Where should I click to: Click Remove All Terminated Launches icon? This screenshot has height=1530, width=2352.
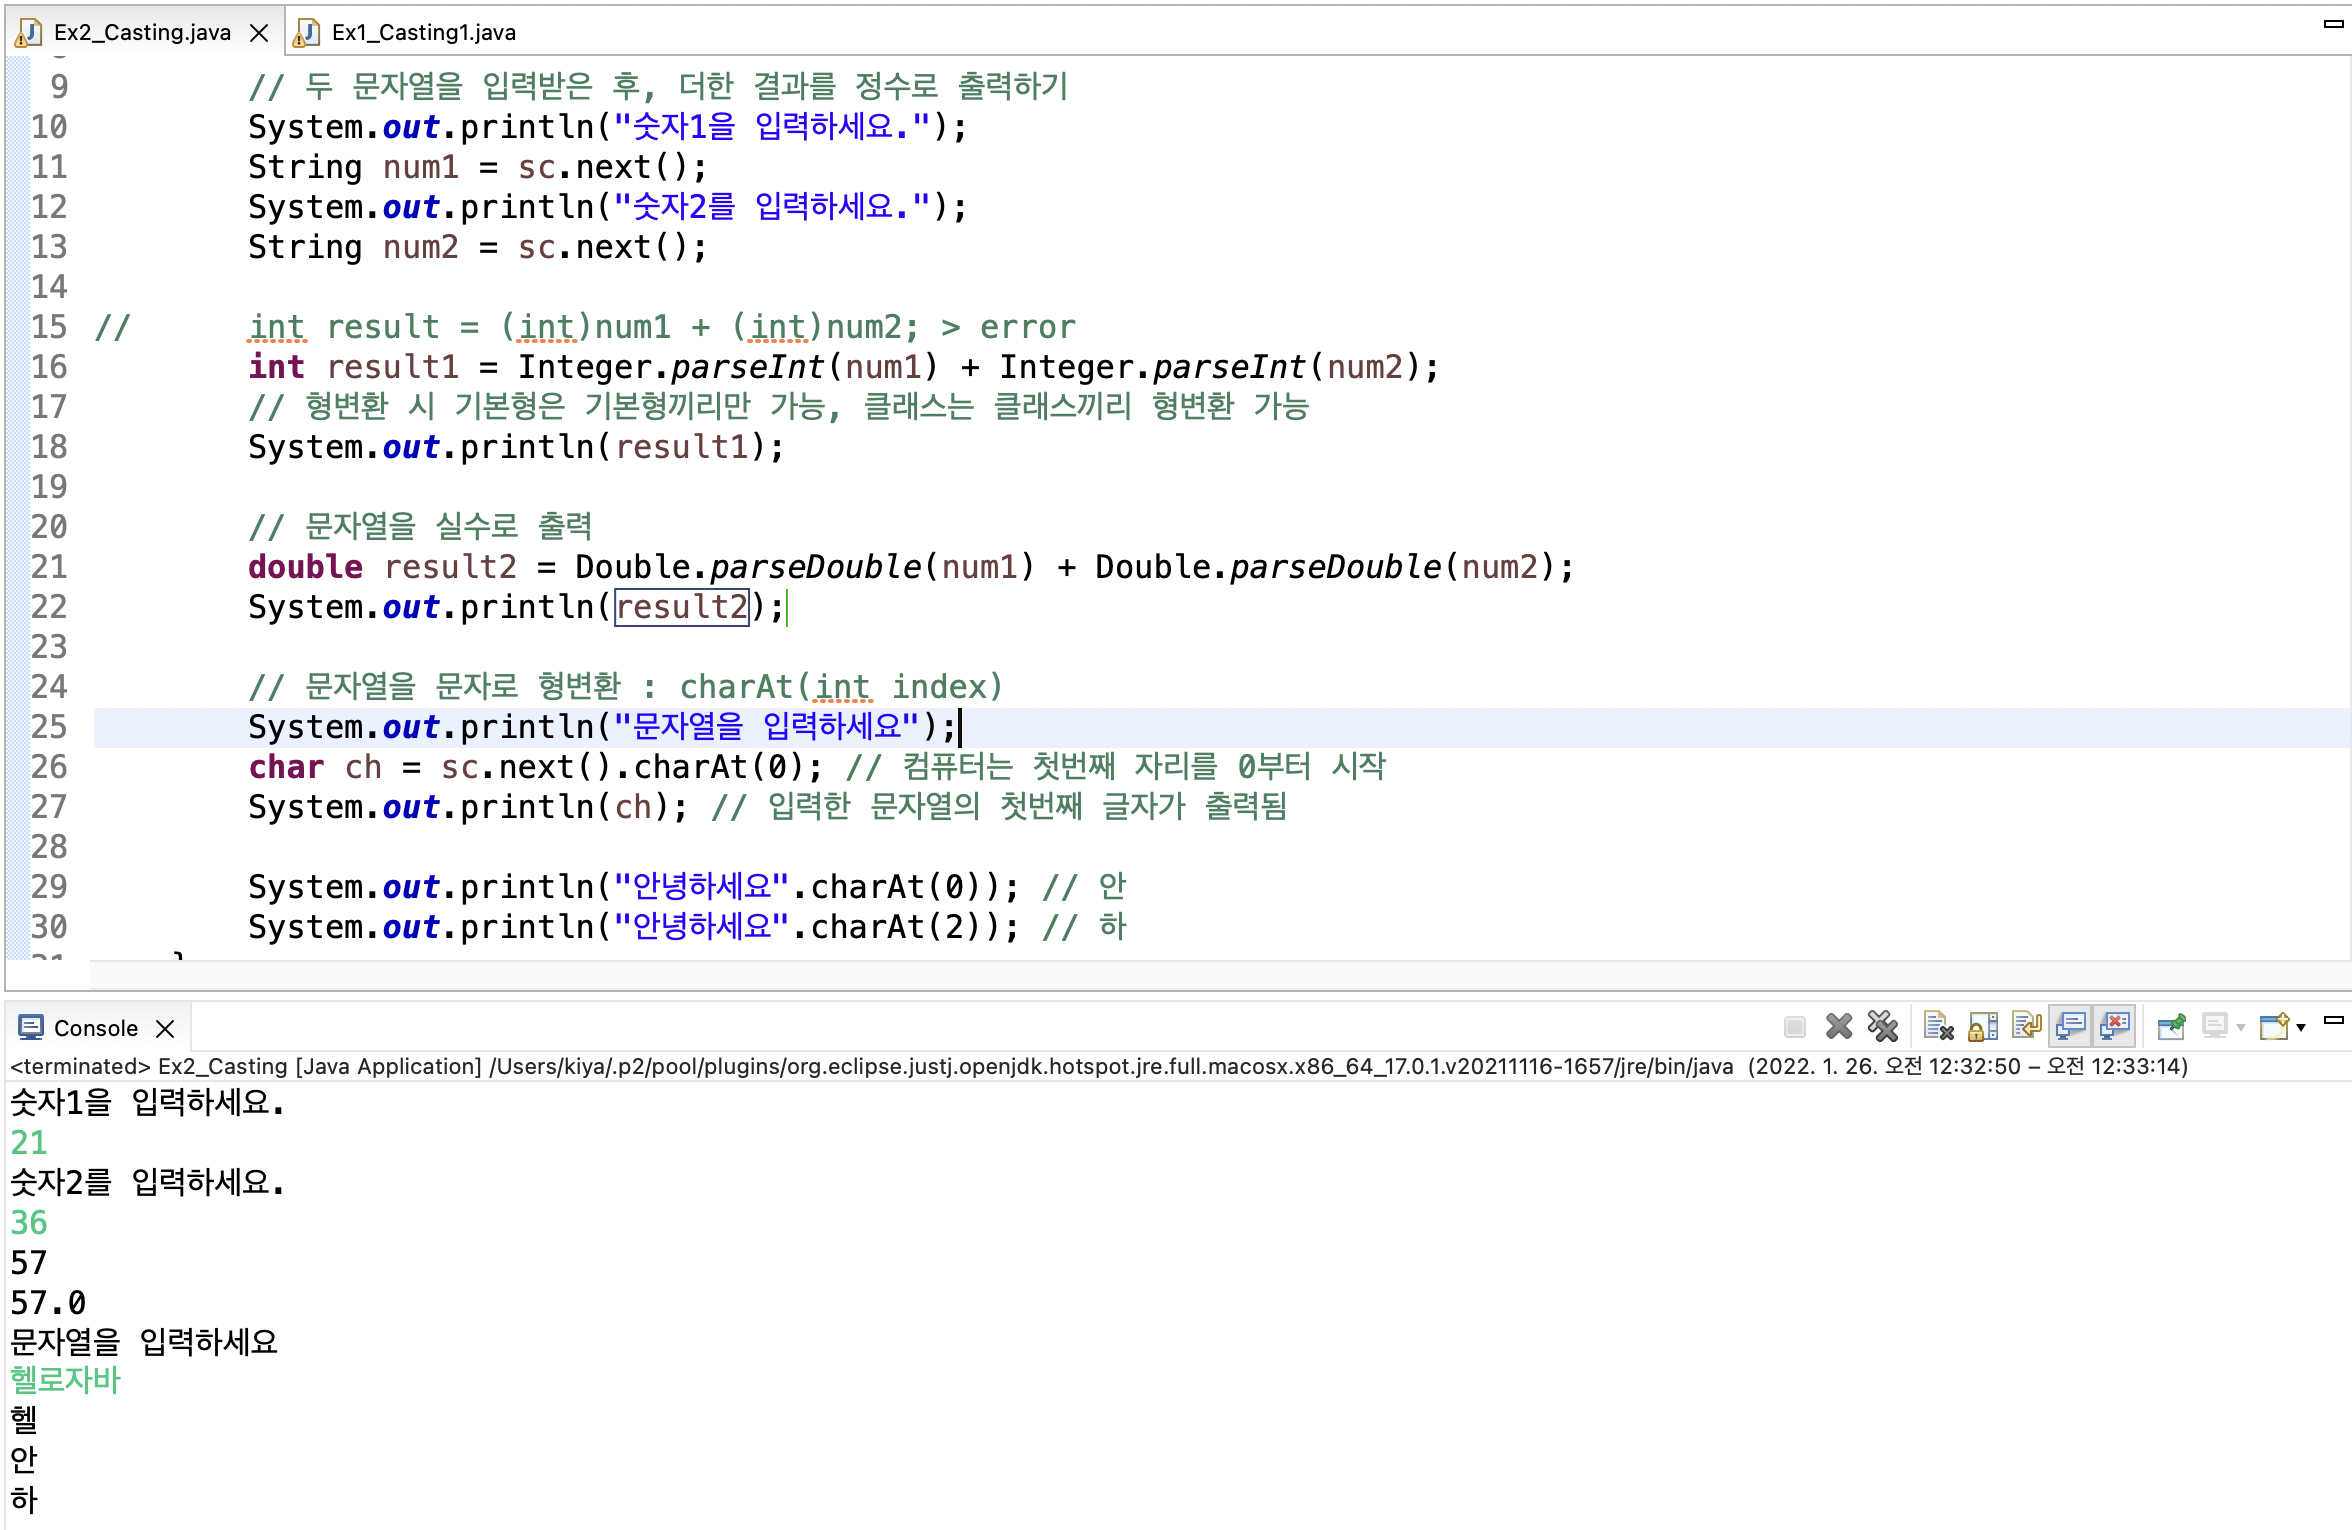[1882, 1026]
